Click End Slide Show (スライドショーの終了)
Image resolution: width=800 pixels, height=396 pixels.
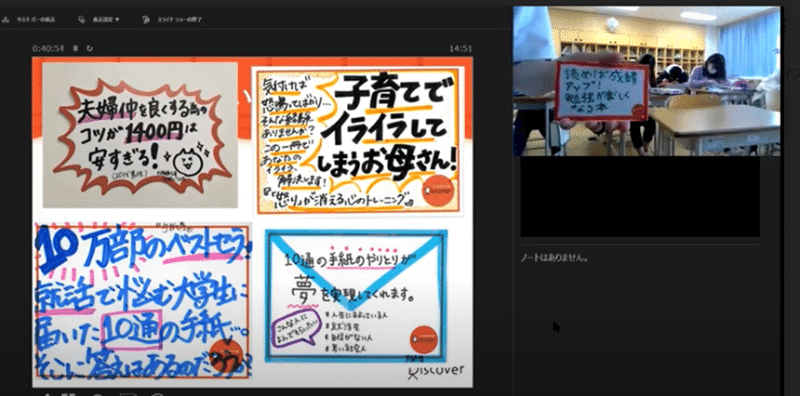click(172, 20)
